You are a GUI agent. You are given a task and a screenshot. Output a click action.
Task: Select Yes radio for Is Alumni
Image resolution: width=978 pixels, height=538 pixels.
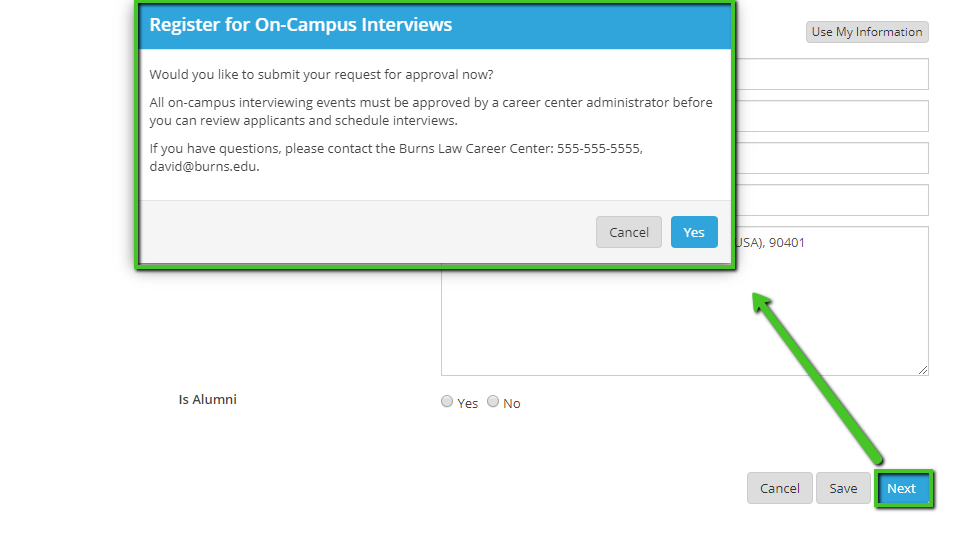point(447,402)
